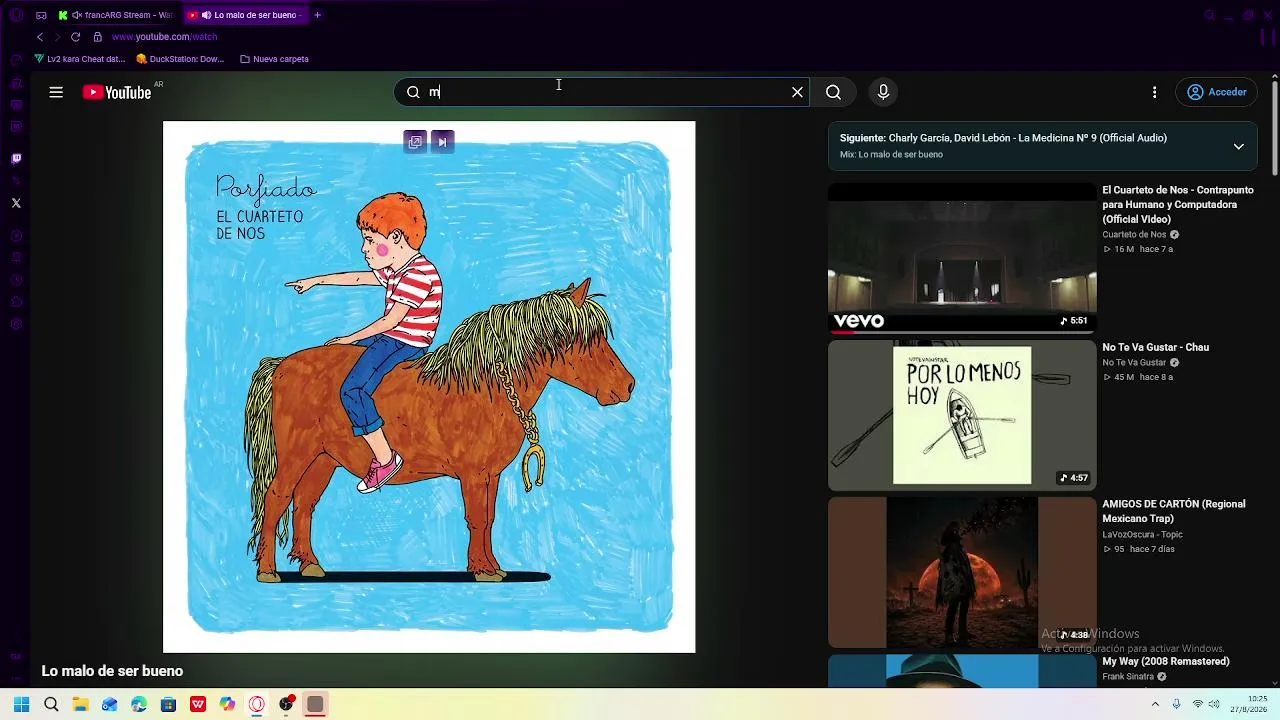Click the www.youtube.com/watch address bar
1280x720 pixels.
click(x=164, y=37)
